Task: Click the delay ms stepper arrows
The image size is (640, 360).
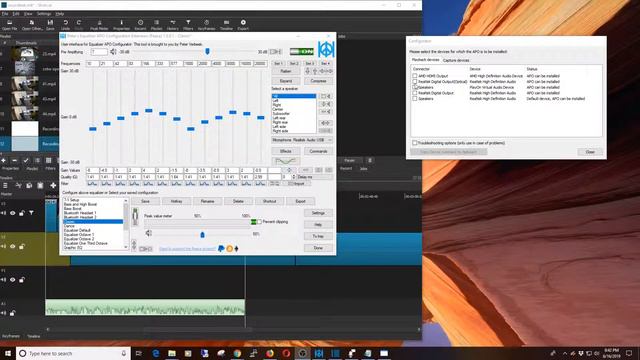Action: (294, 177)
